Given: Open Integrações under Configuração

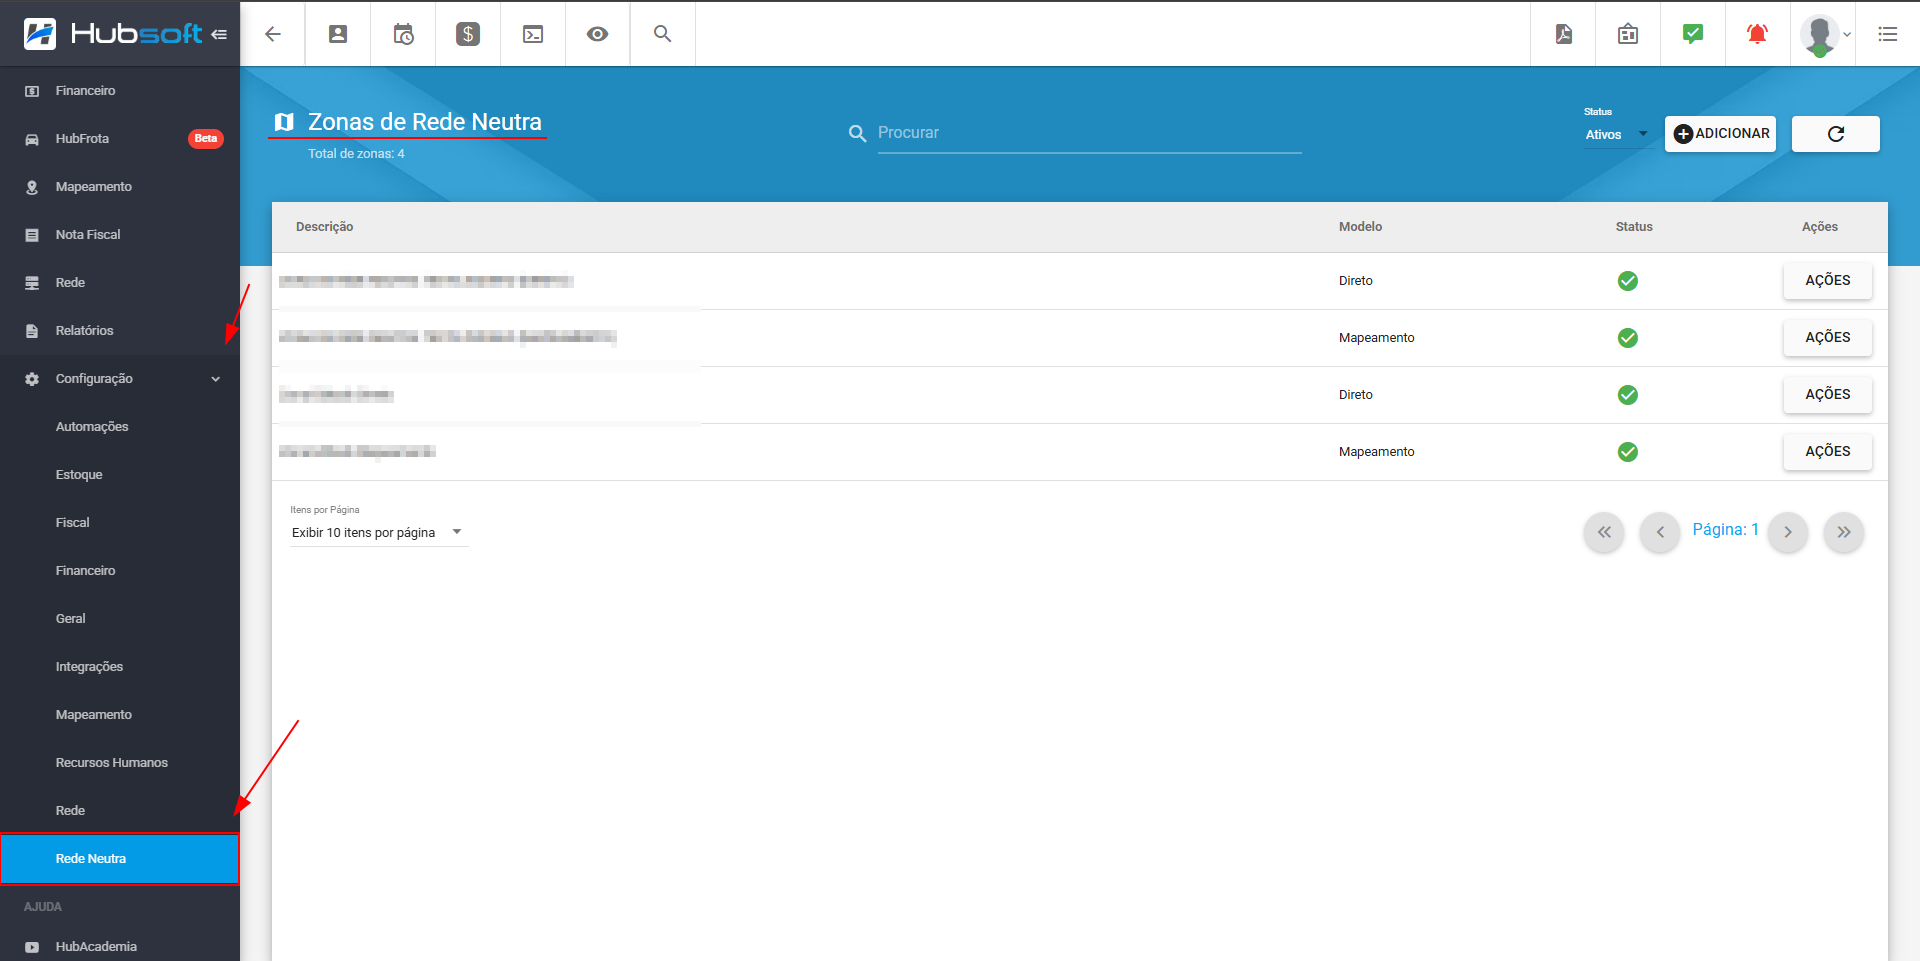Looking at the screenshot, I should click(x=120, y=667).
